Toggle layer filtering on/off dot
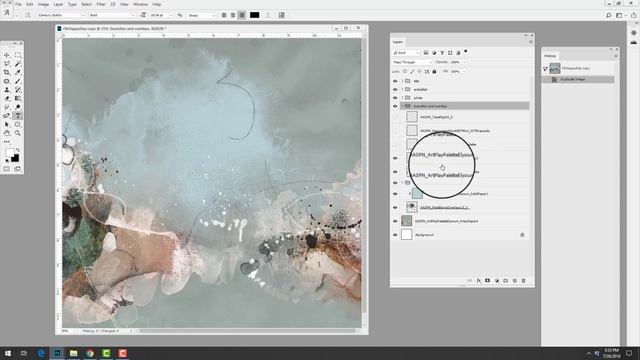 pyautogui.click(x=466, y=52)
